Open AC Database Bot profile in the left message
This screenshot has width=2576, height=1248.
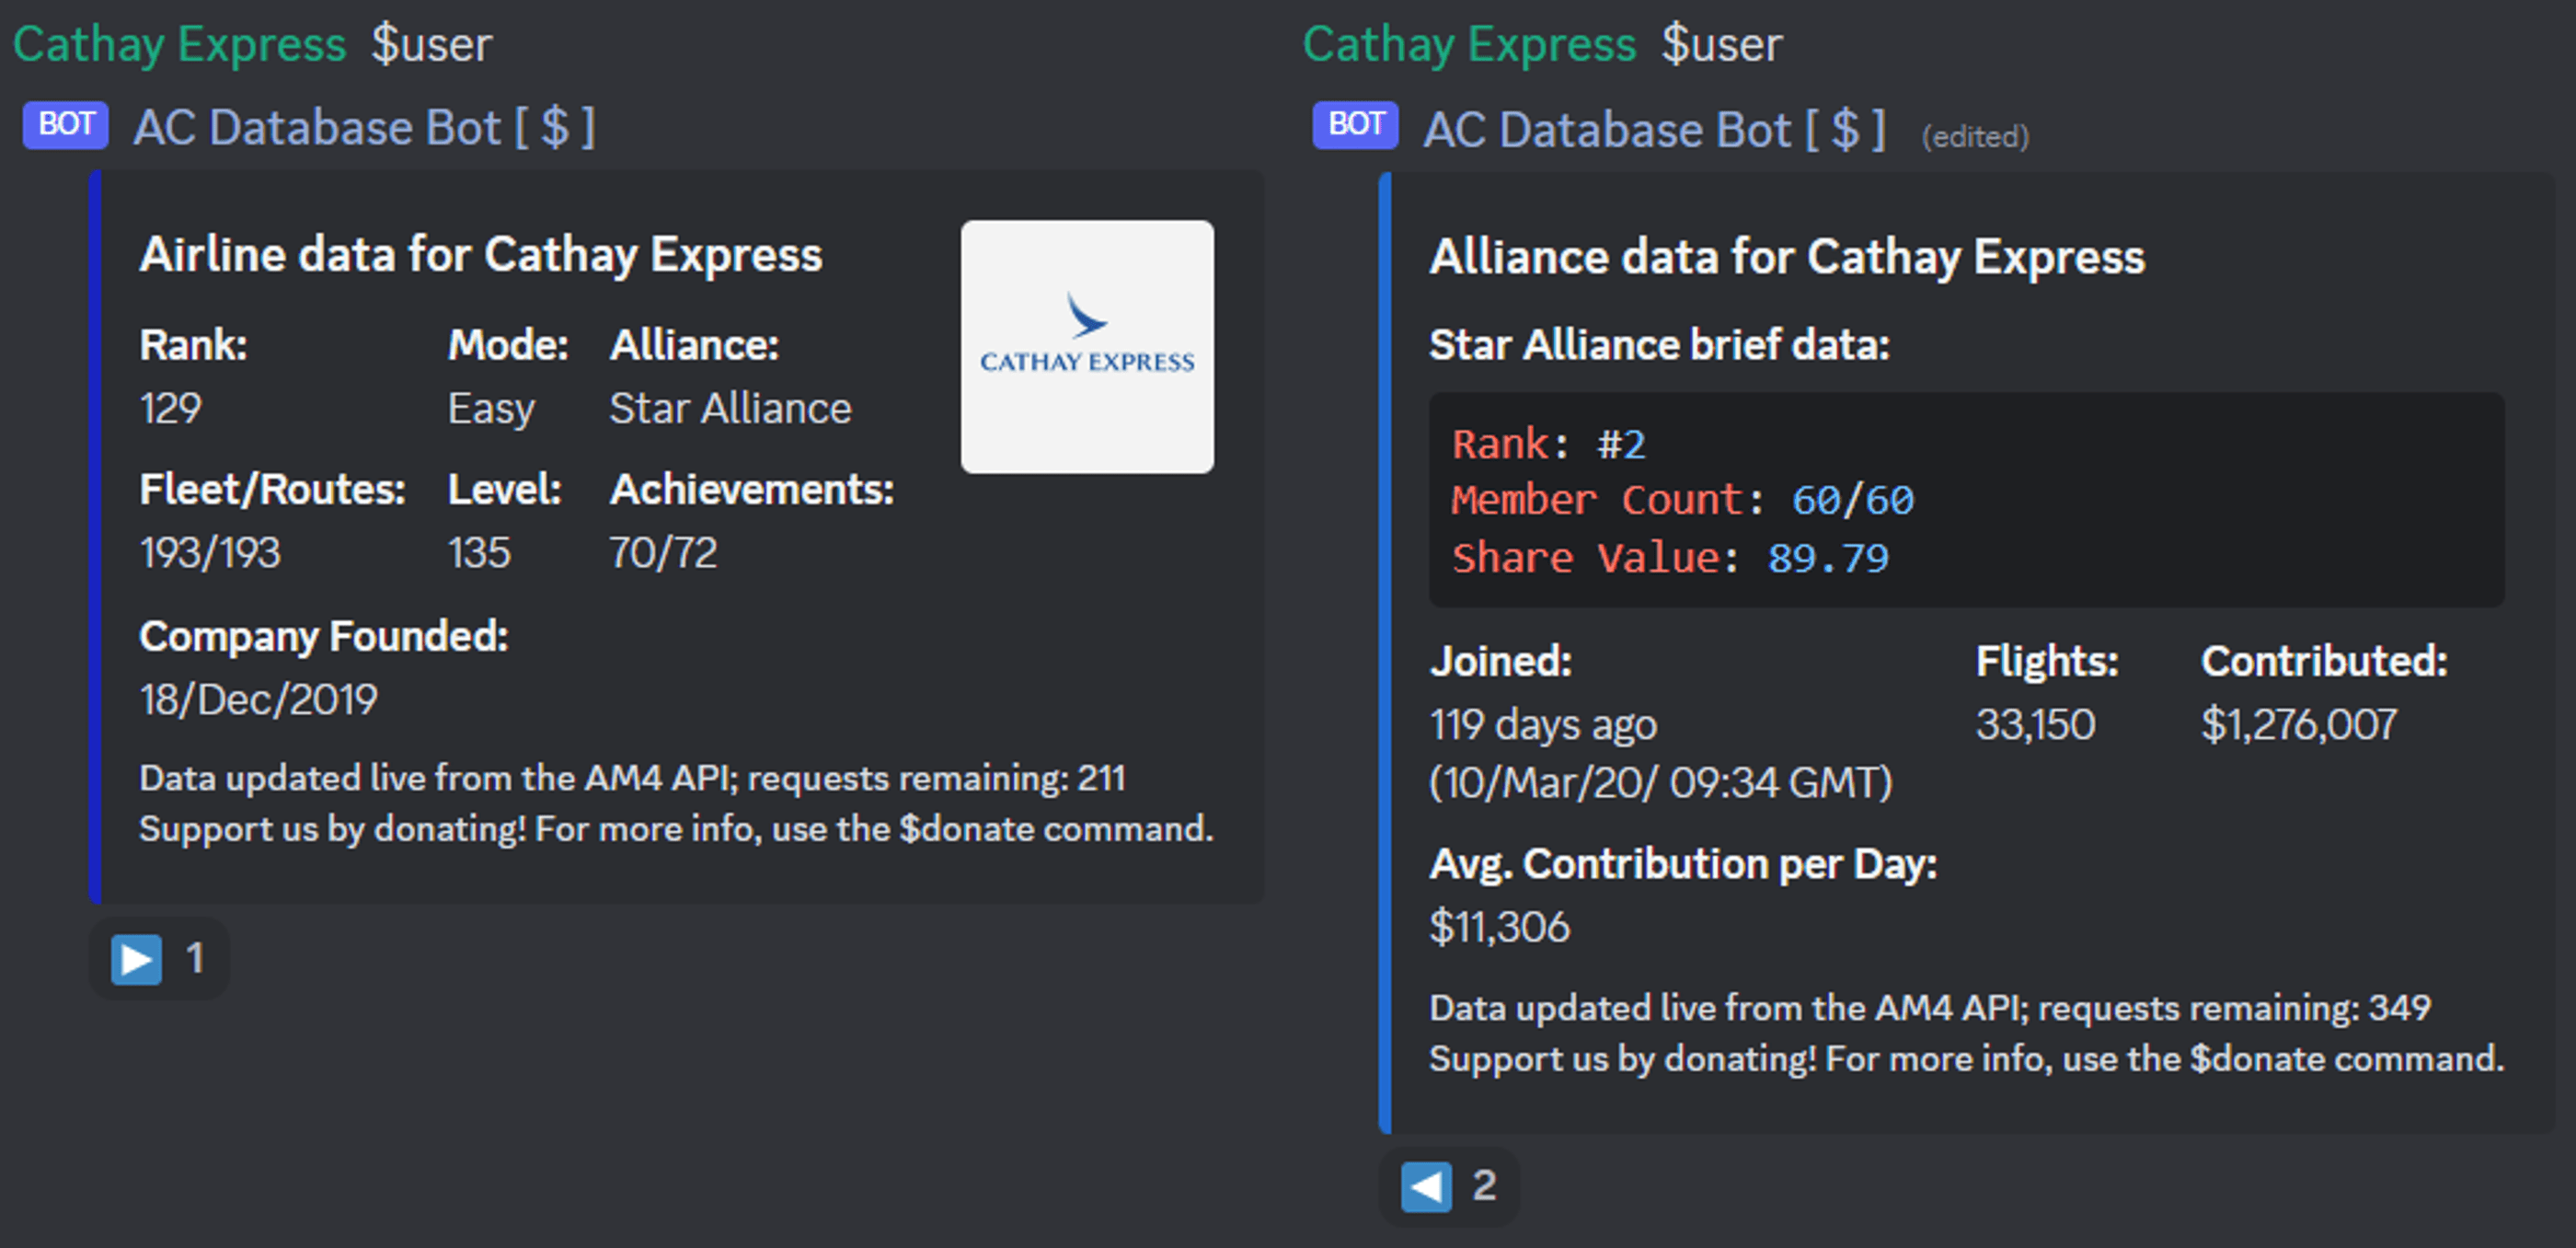pyautogui.click(x=365, y=128)
